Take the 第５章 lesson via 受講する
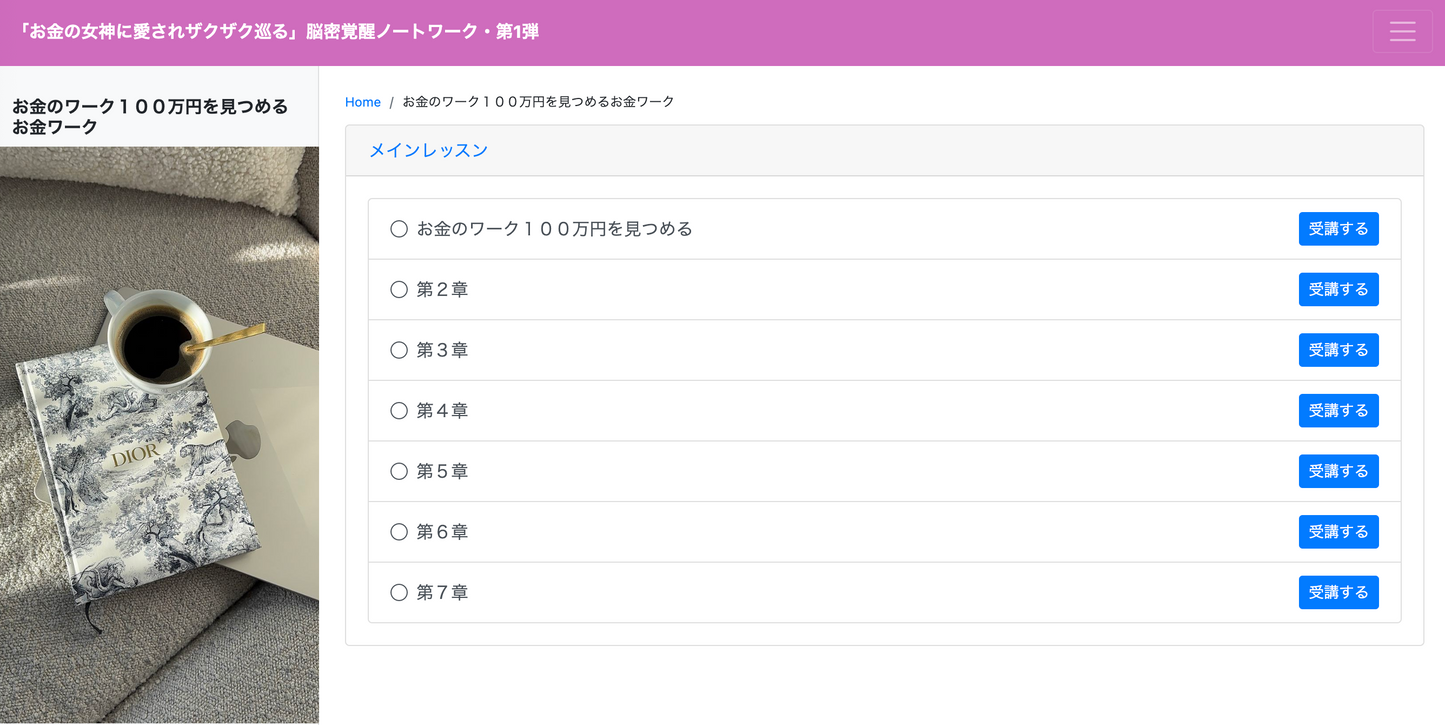1445x725 pixels. coord(1338,471)
